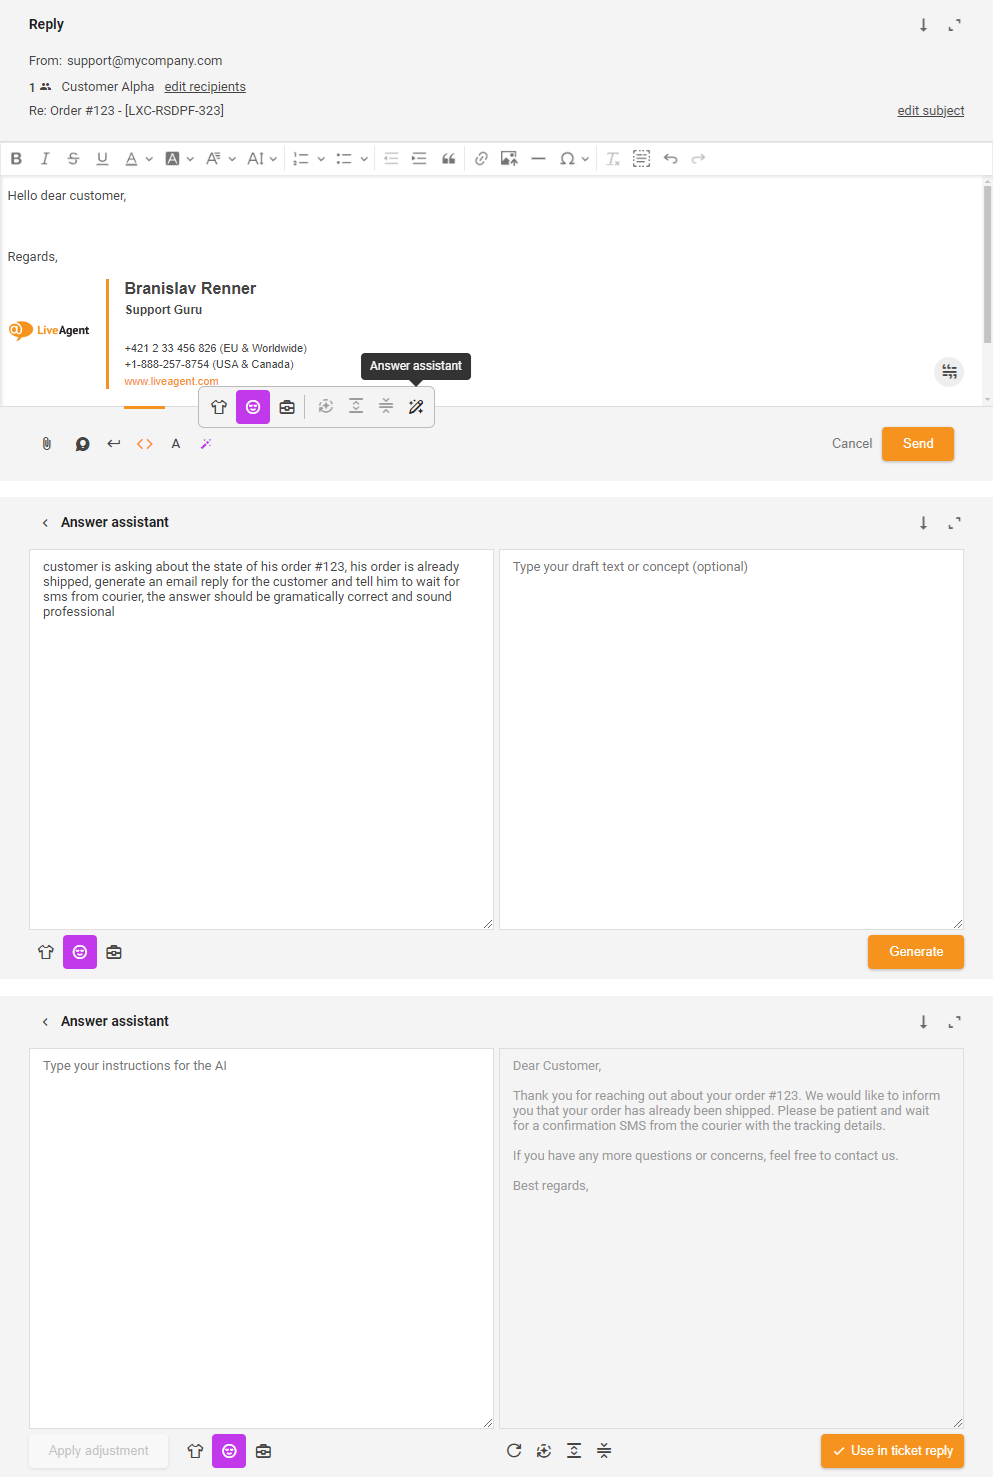The height and width of the screenshot is (1477, 993).
Task: Select the professional briefcase tone beside Generate
Action: 114,953
